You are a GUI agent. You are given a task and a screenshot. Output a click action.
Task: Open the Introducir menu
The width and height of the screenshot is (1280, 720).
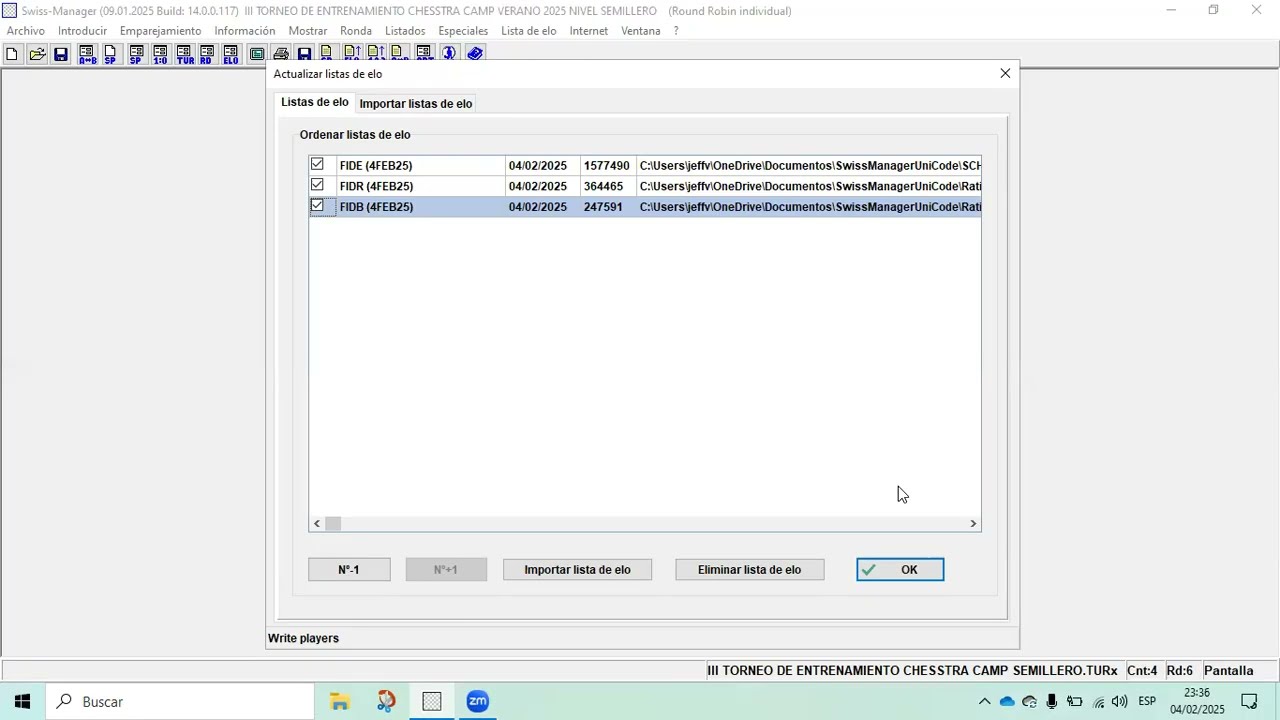[x=82, y=31]
